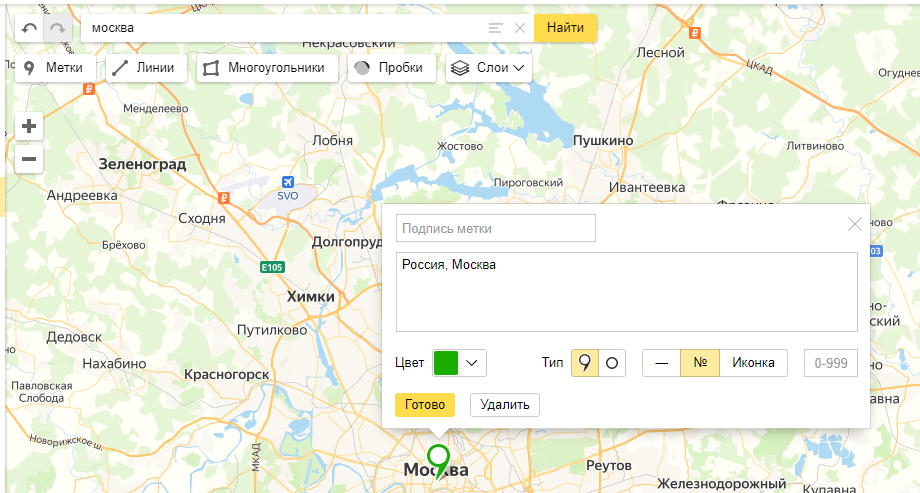Viewport: 920px width, 493px height.
Task: Select the pin-shaped marker type
Action: 584,363
